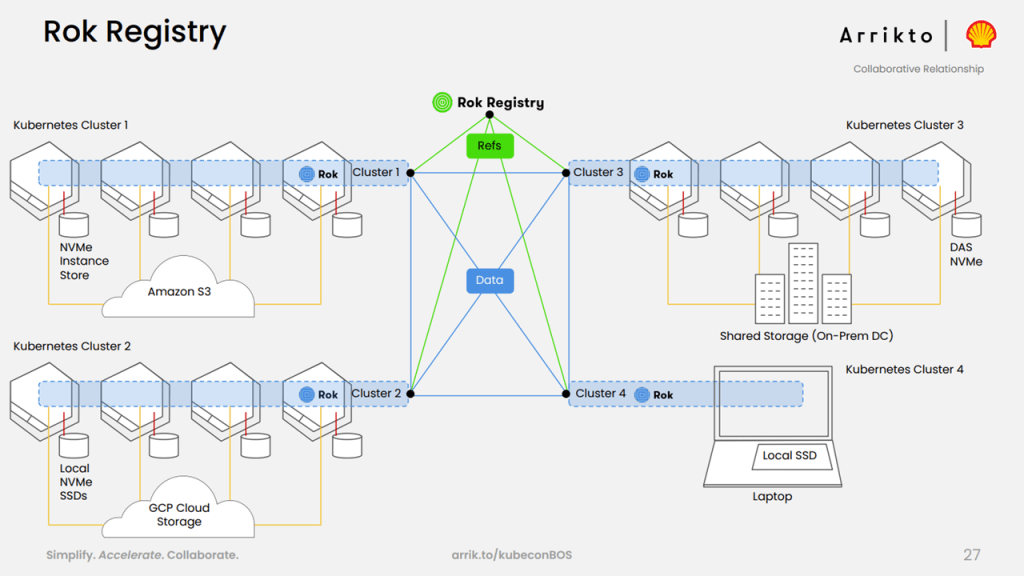The image size is (1024, 576).
Task: Click the GCP Cloud Storage cloud
Action: click(178, 509)
